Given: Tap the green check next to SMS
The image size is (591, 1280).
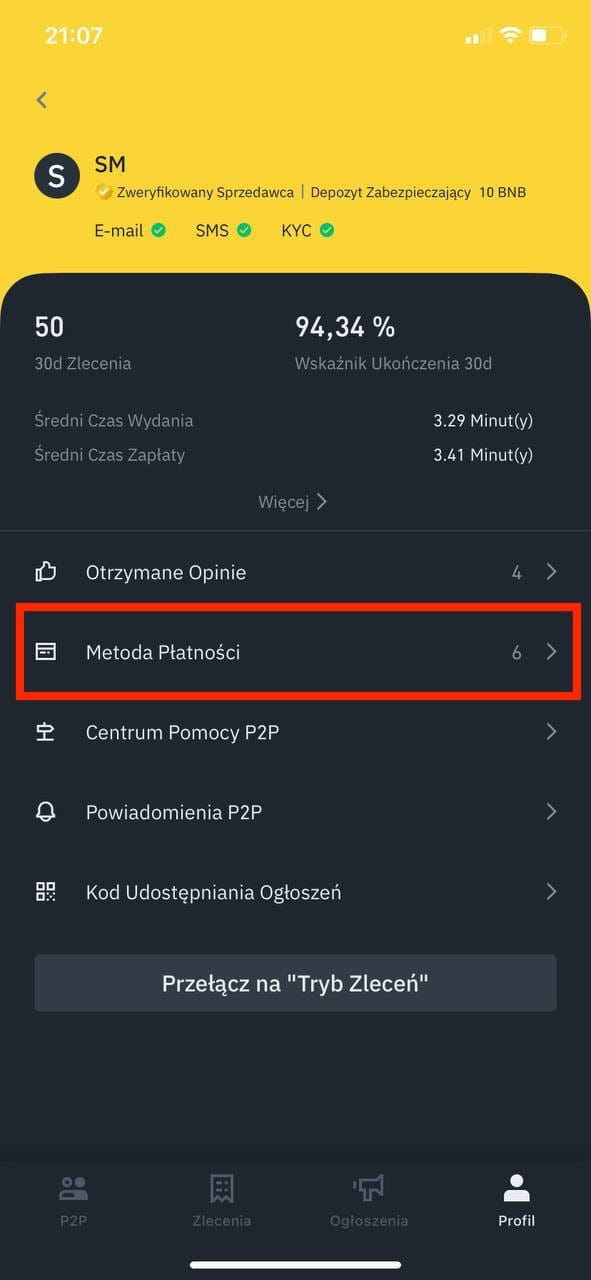Looking at the screenshot, I should click(x=244, y=230).
